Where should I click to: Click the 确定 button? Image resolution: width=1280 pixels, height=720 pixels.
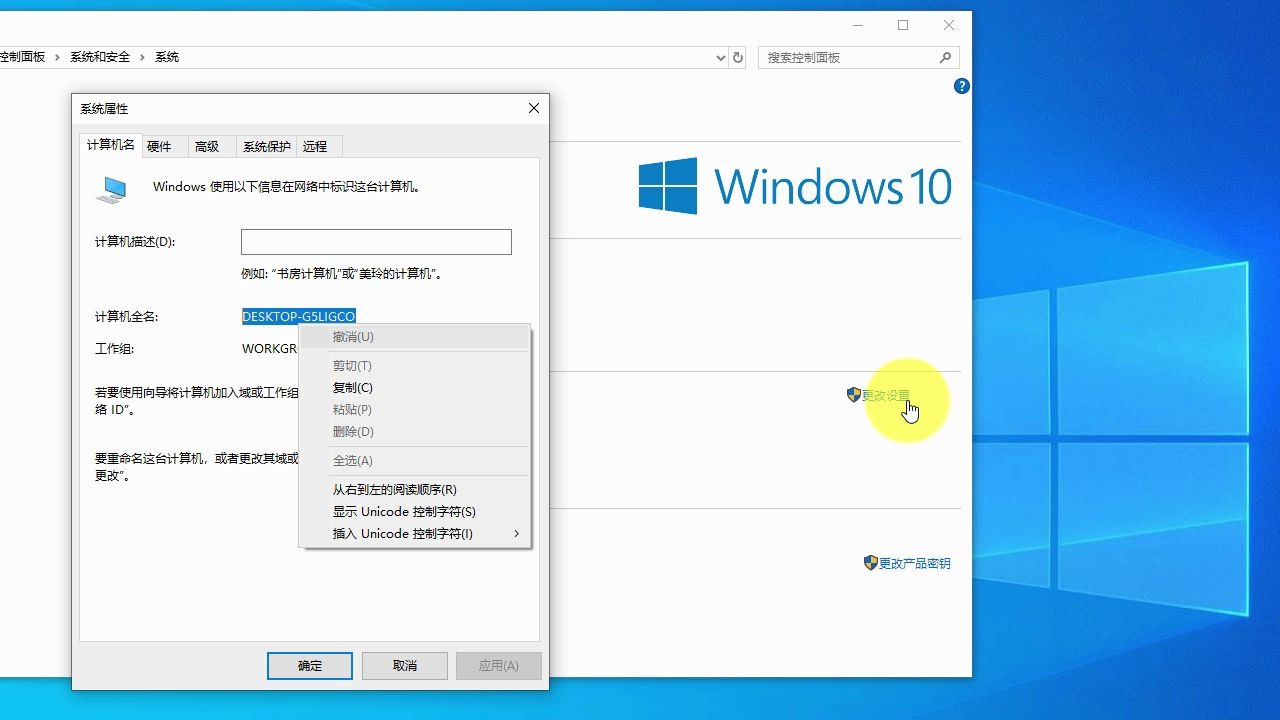310,666
